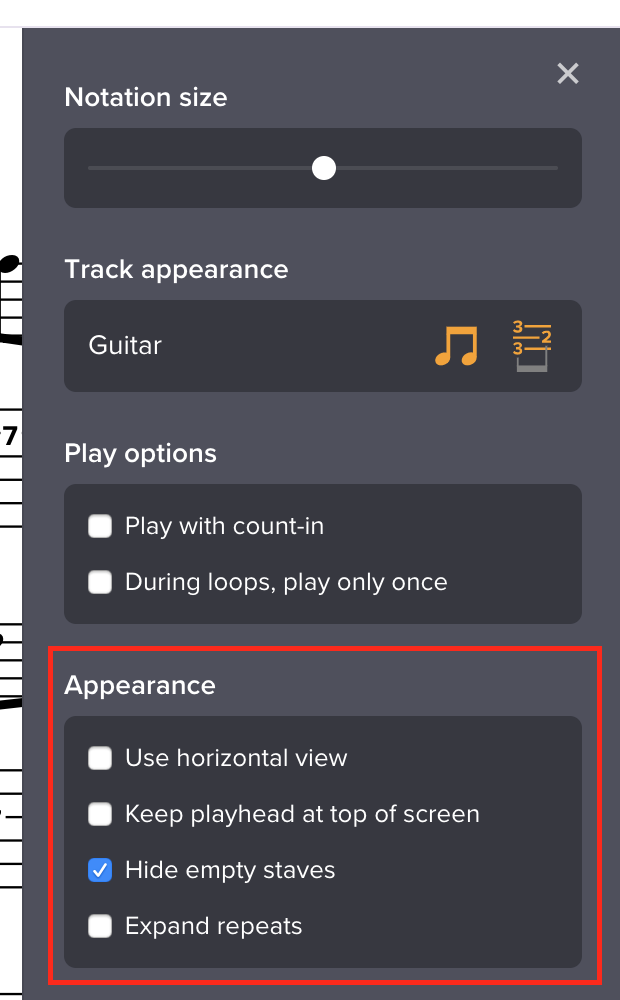Click the Appearance section heading
Screen dimensions: 620x1000
point(140,685)
